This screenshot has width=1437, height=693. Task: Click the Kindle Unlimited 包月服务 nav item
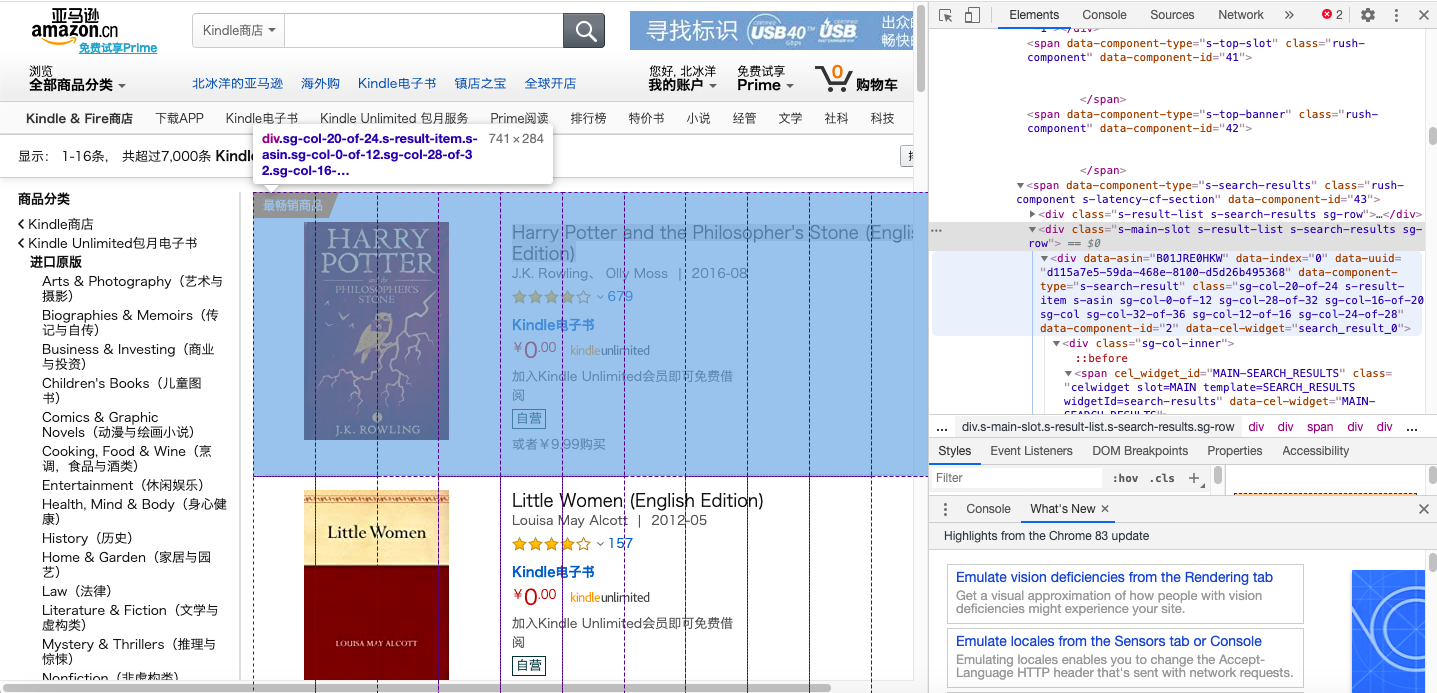[394, 118]
